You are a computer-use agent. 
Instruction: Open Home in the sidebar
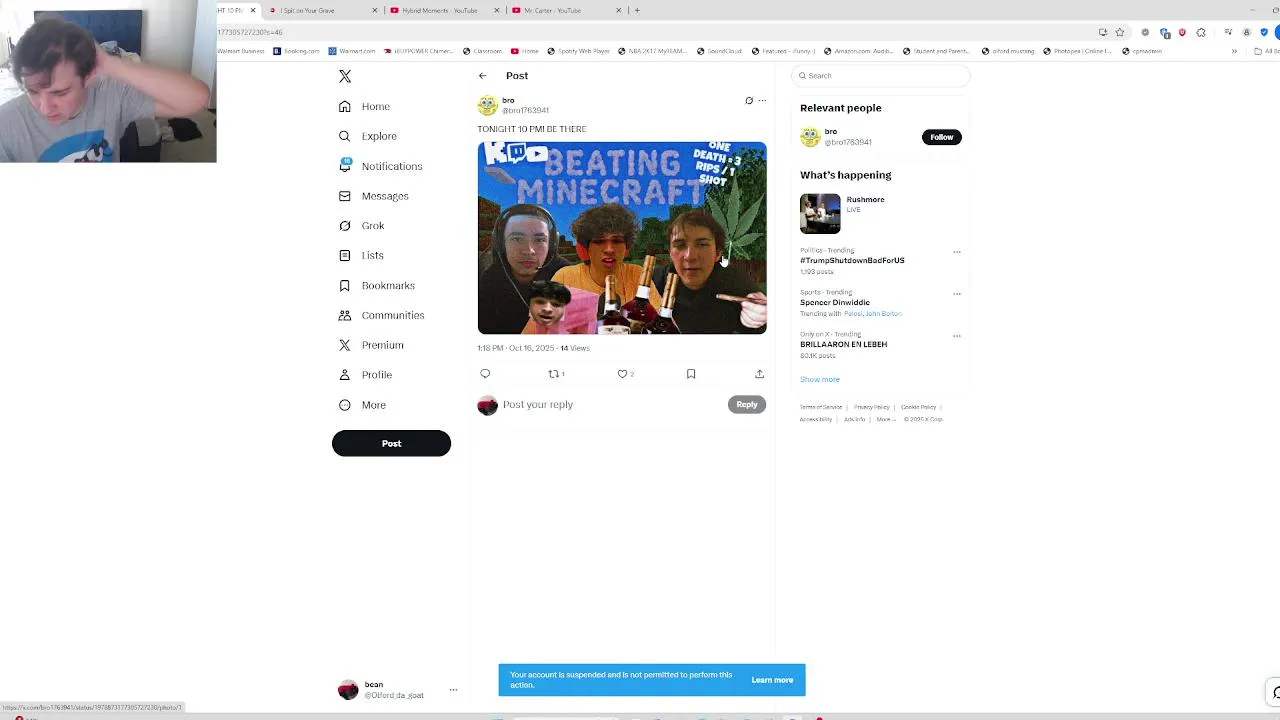[x=364, y=106]
